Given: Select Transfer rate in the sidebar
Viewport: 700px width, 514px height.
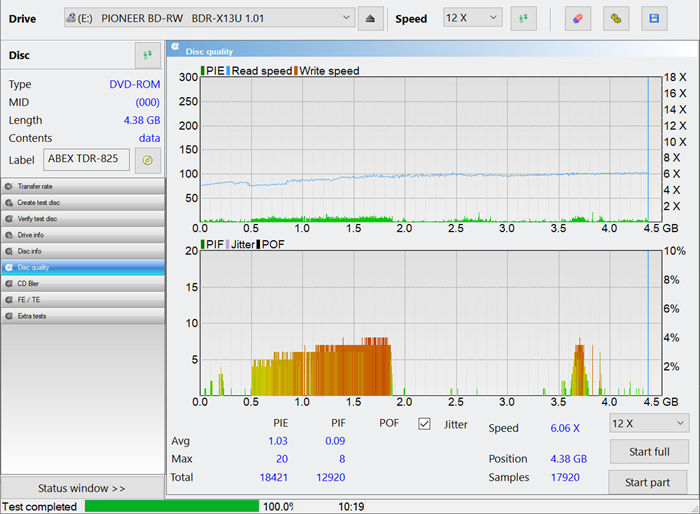Looking at the screenshot, I should coord(82,186).
